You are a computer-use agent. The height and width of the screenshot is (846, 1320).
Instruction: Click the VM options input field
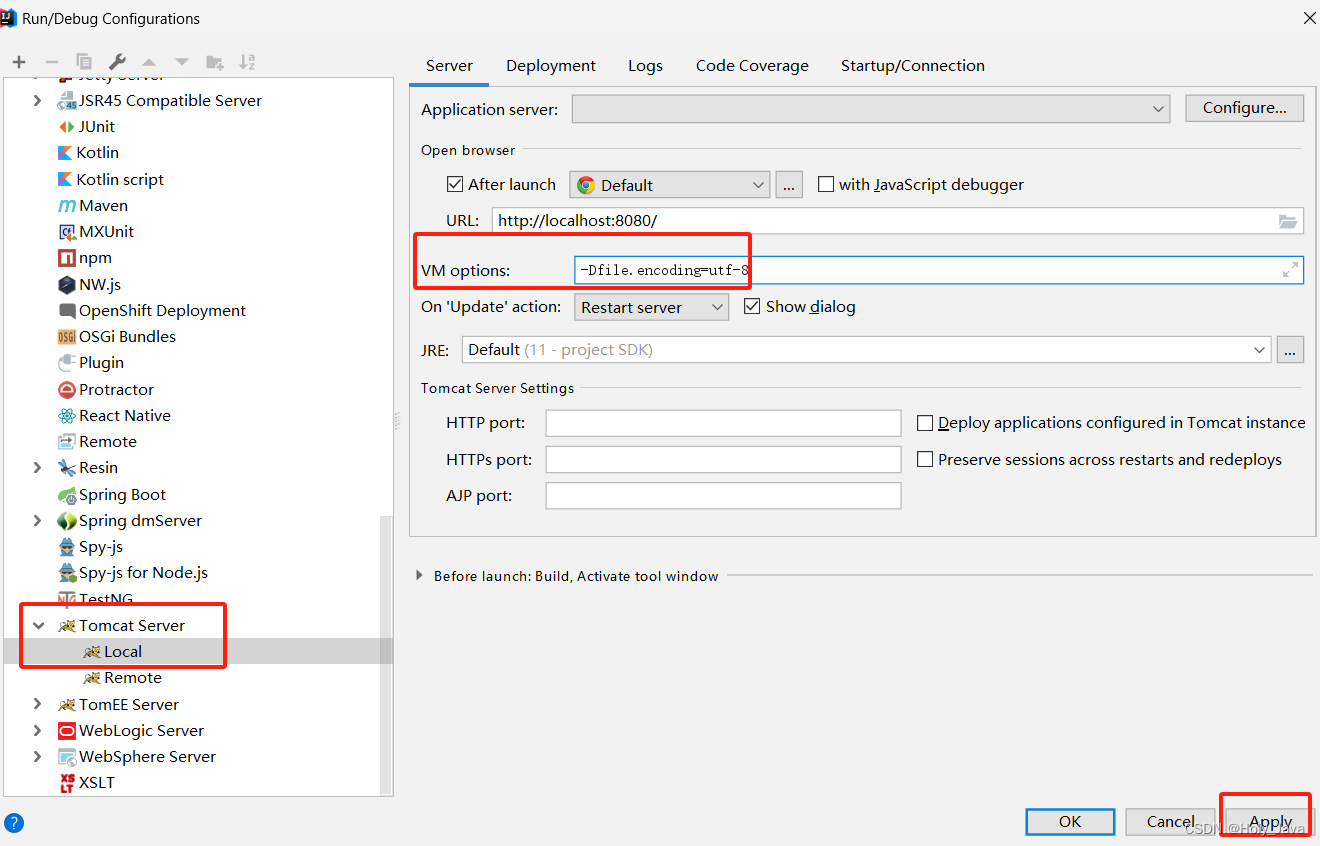tap(938, 270)
